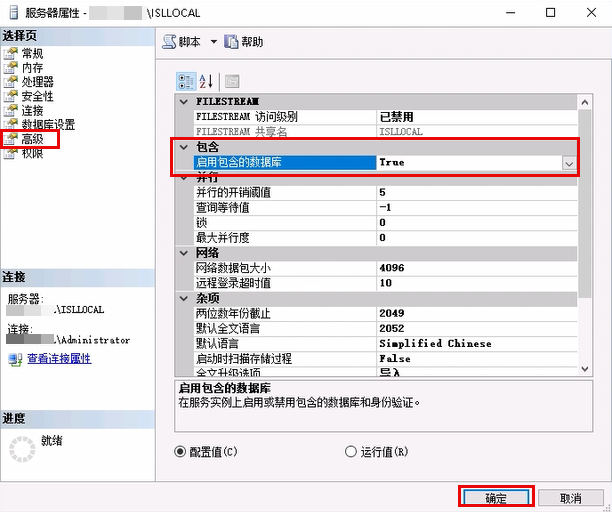Image resolution: width=612 pixels, height=513 pixels.
Task: Collapse the FILESTREAM category
Action: tap(183, 102)
